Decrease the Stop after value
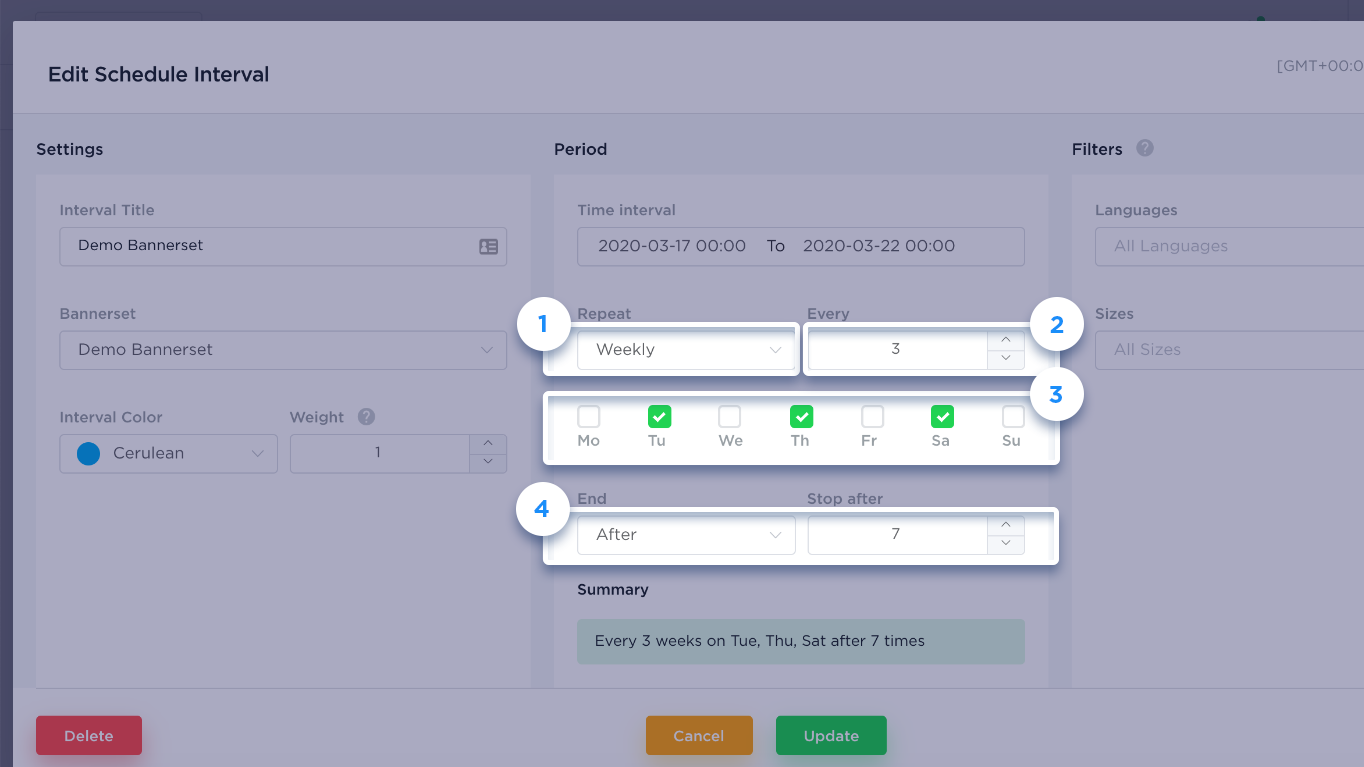 pyautogui.click(x=1006, y=544)
